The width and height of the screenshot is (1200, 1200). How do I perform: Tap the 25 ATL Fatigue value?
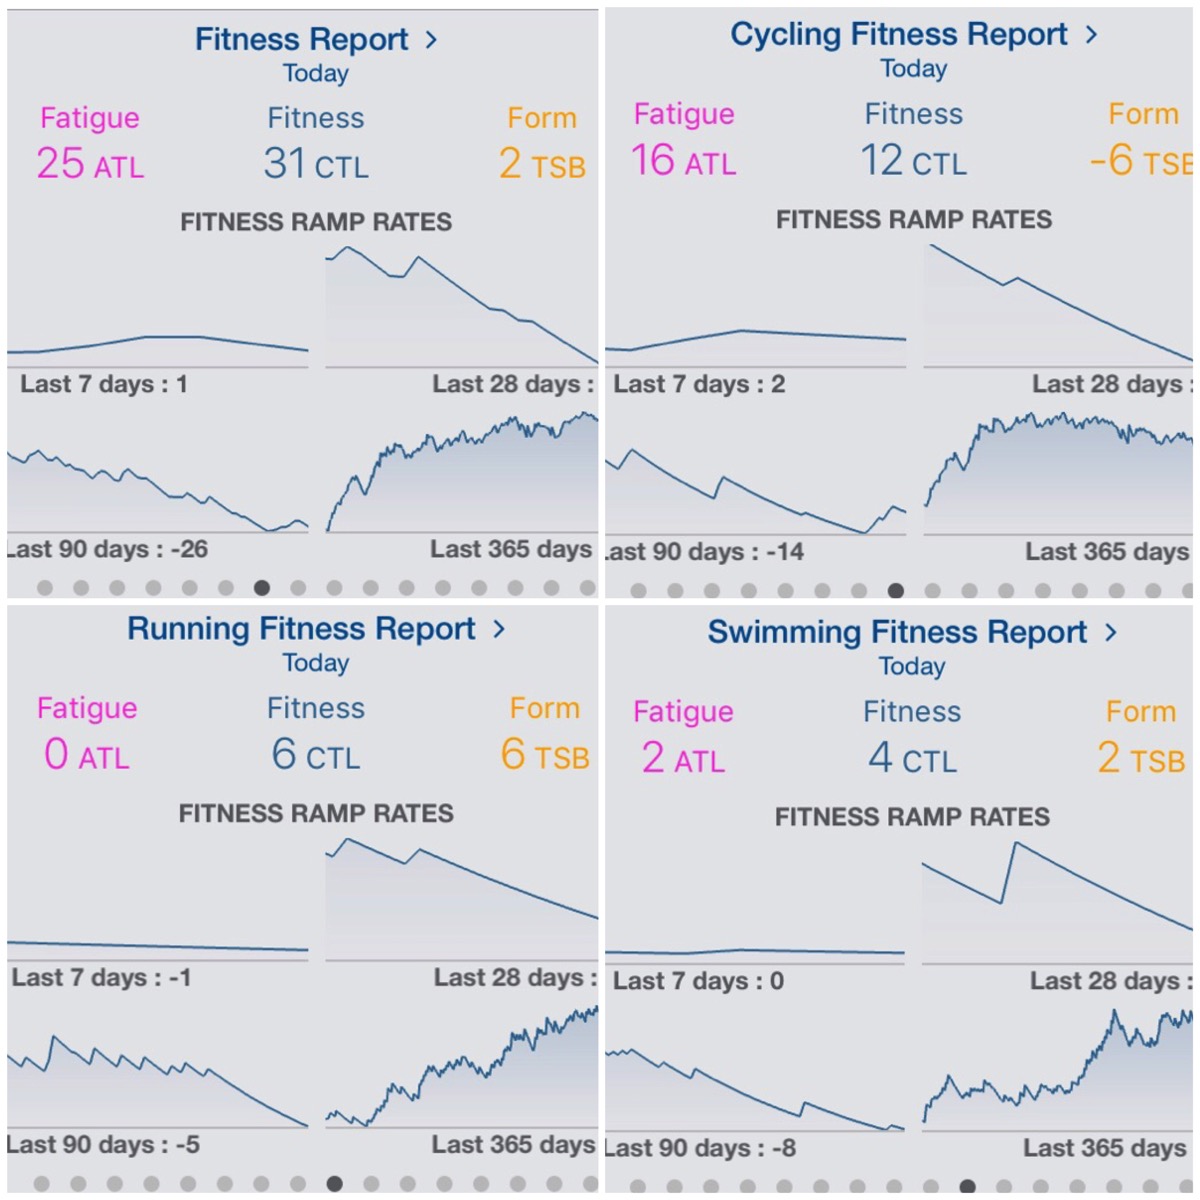point(90,164)
